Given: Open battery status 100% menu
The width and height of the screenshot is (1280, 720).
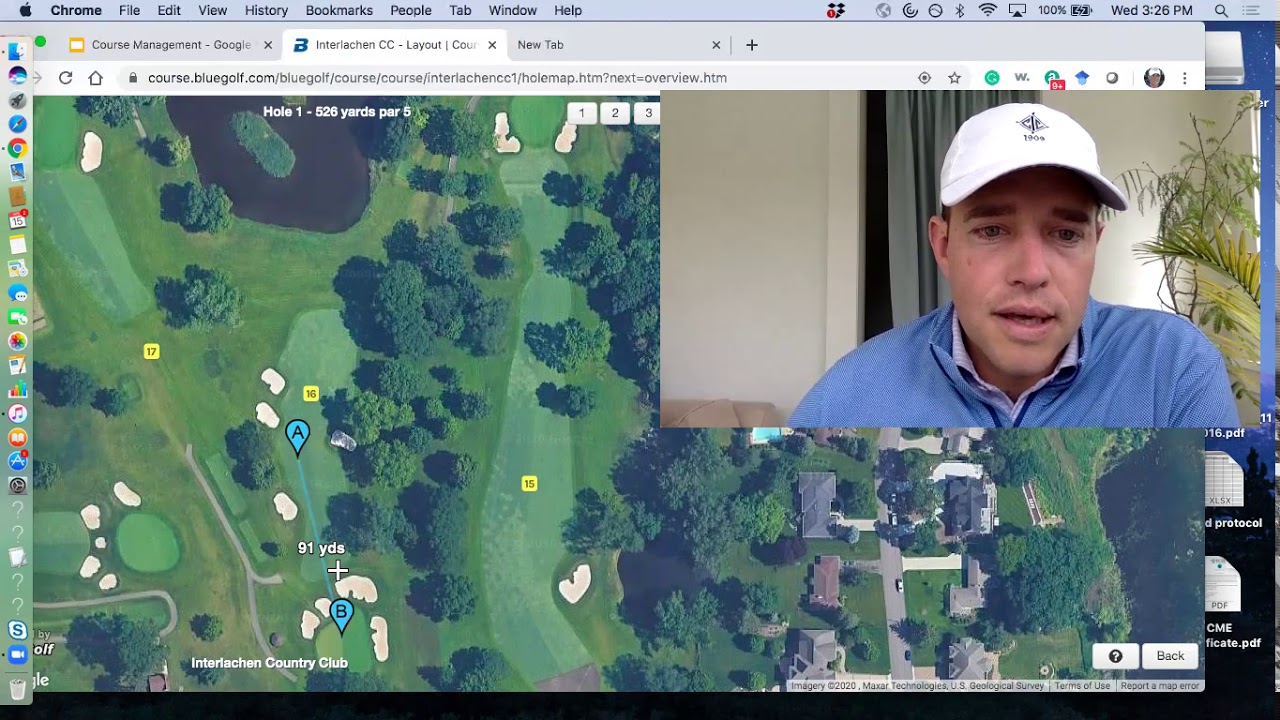Looking at the screenshot, I should pyautogui.click(x=1065, y=11).
